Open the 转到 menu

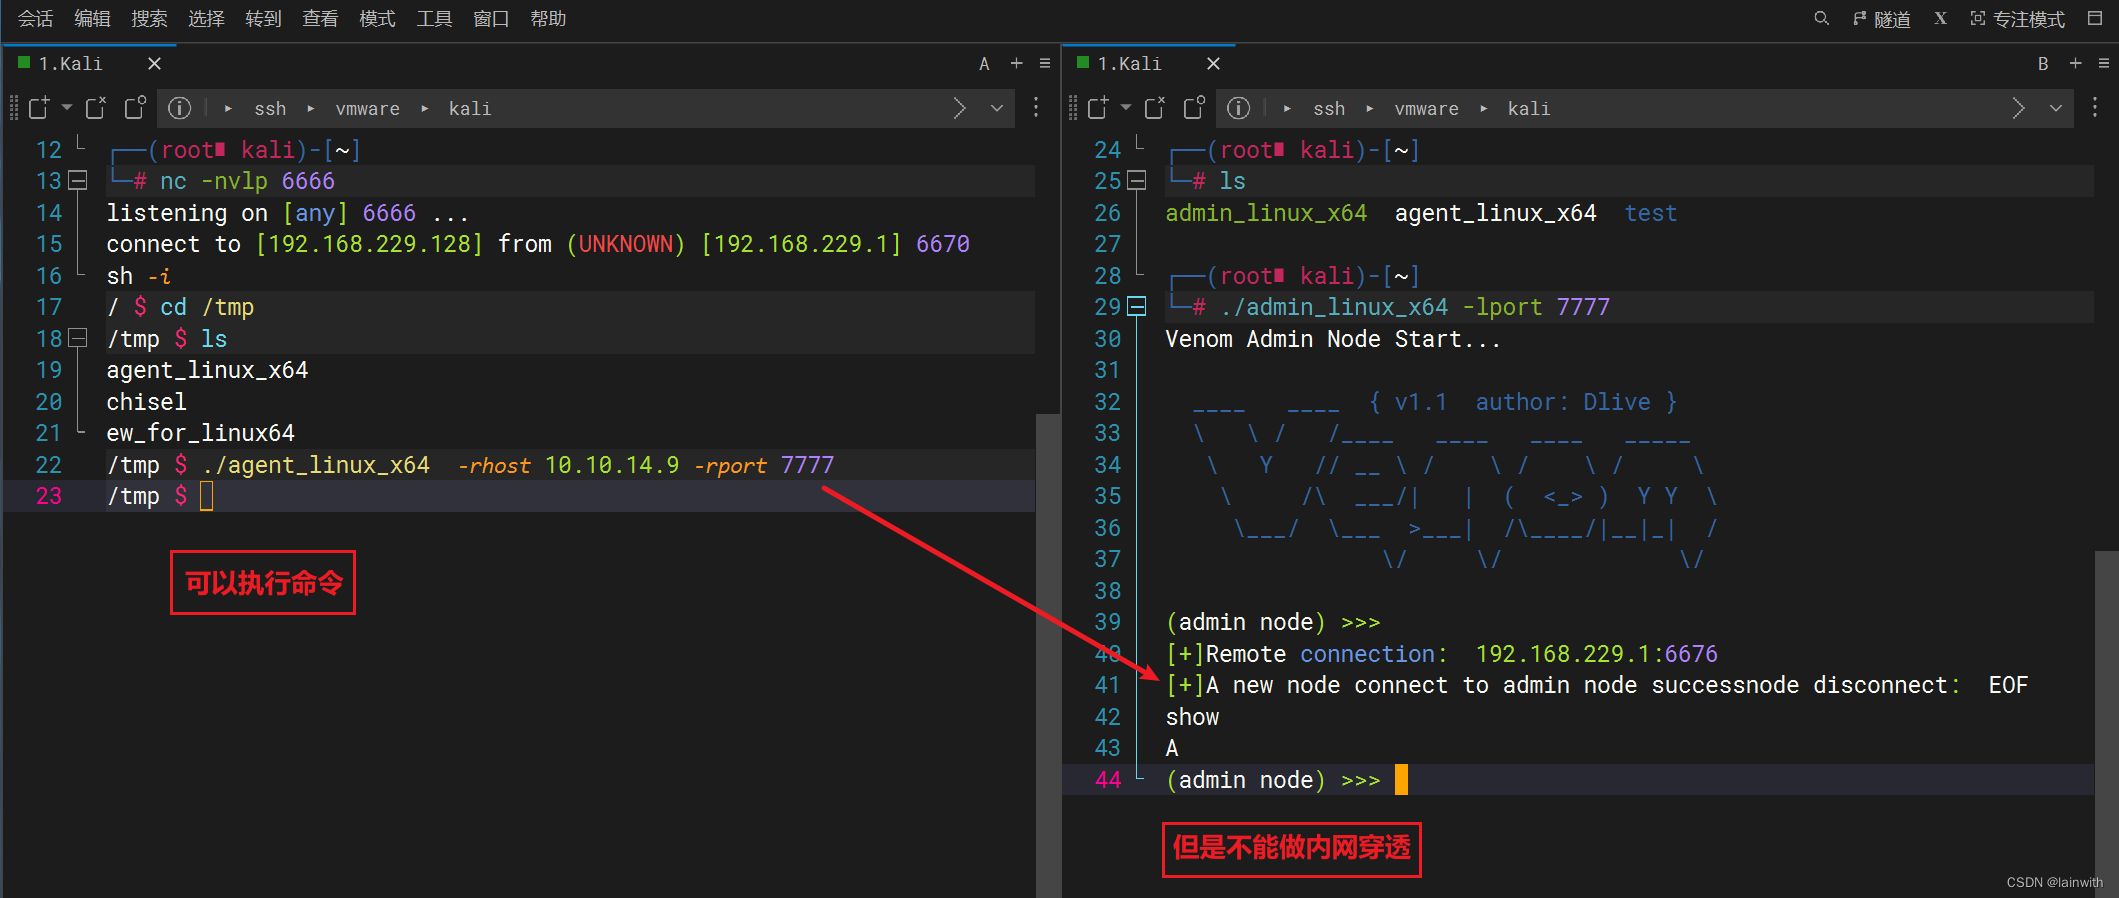coord(263,18)
